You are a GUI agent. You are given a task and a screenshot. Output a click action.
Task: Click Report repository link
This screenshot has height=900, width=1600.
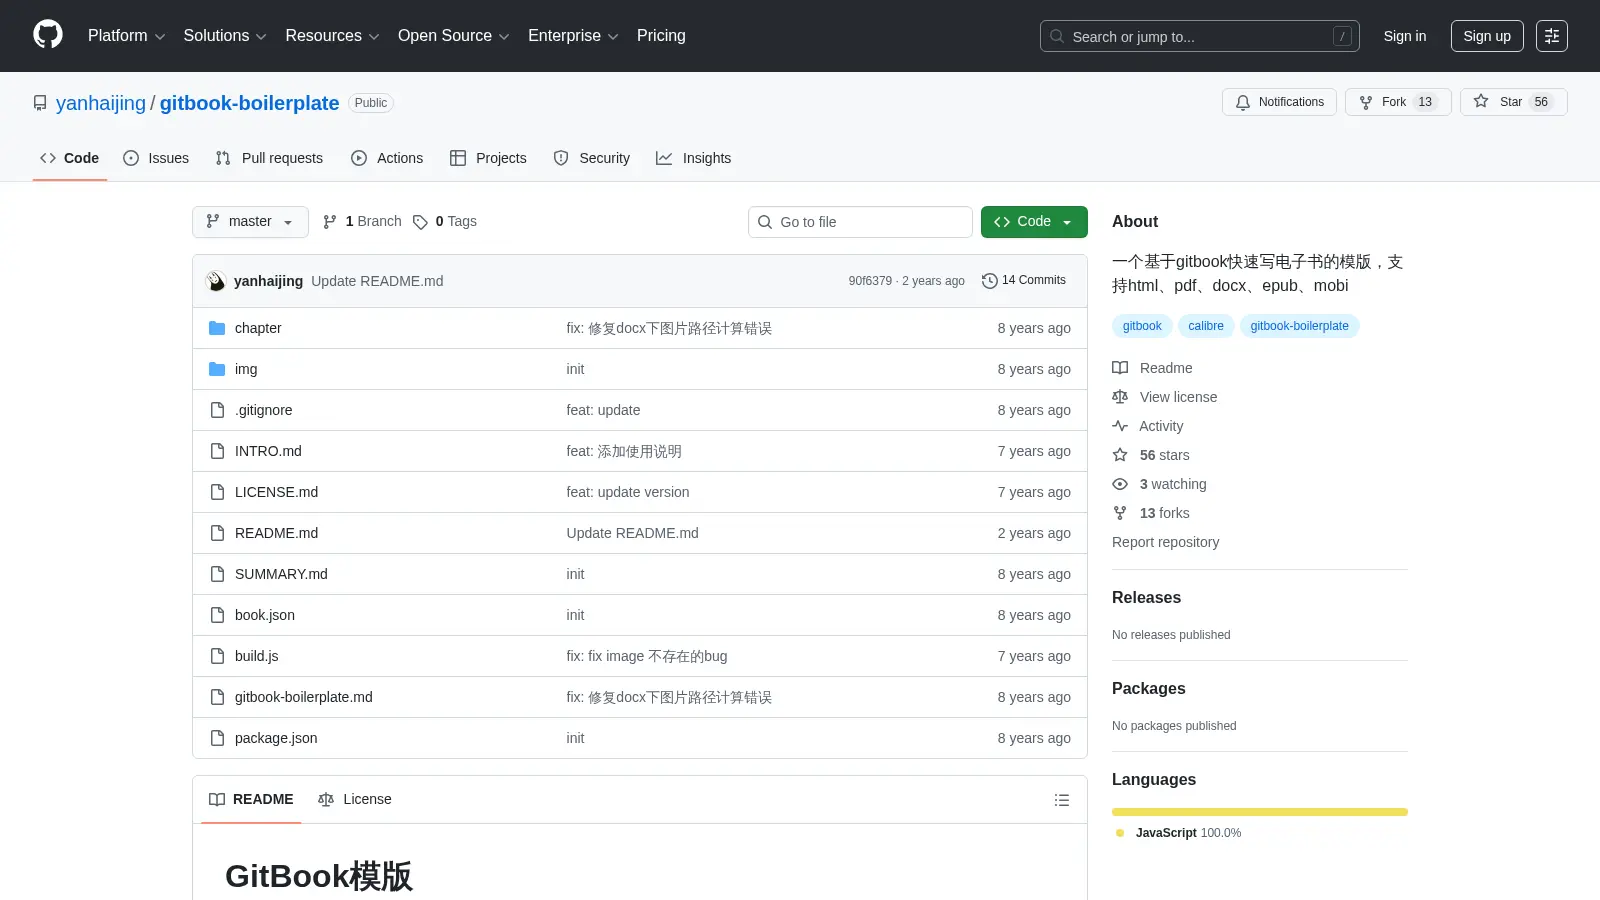pyautogui.click(x=1165, y=542)
